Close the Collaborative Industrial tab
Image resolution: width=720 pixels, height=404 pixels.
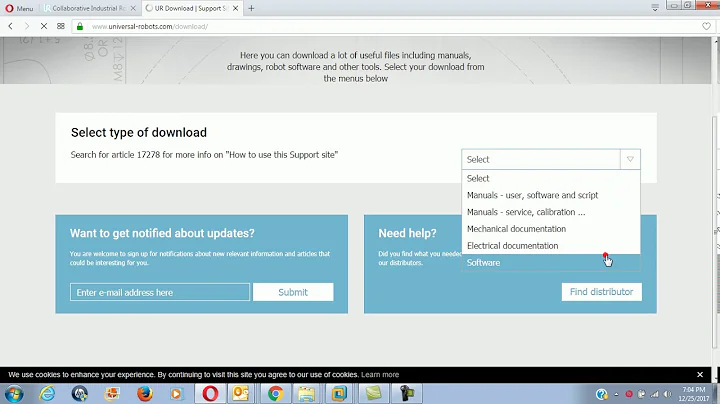pyautogui.click(x=133, y=8)
